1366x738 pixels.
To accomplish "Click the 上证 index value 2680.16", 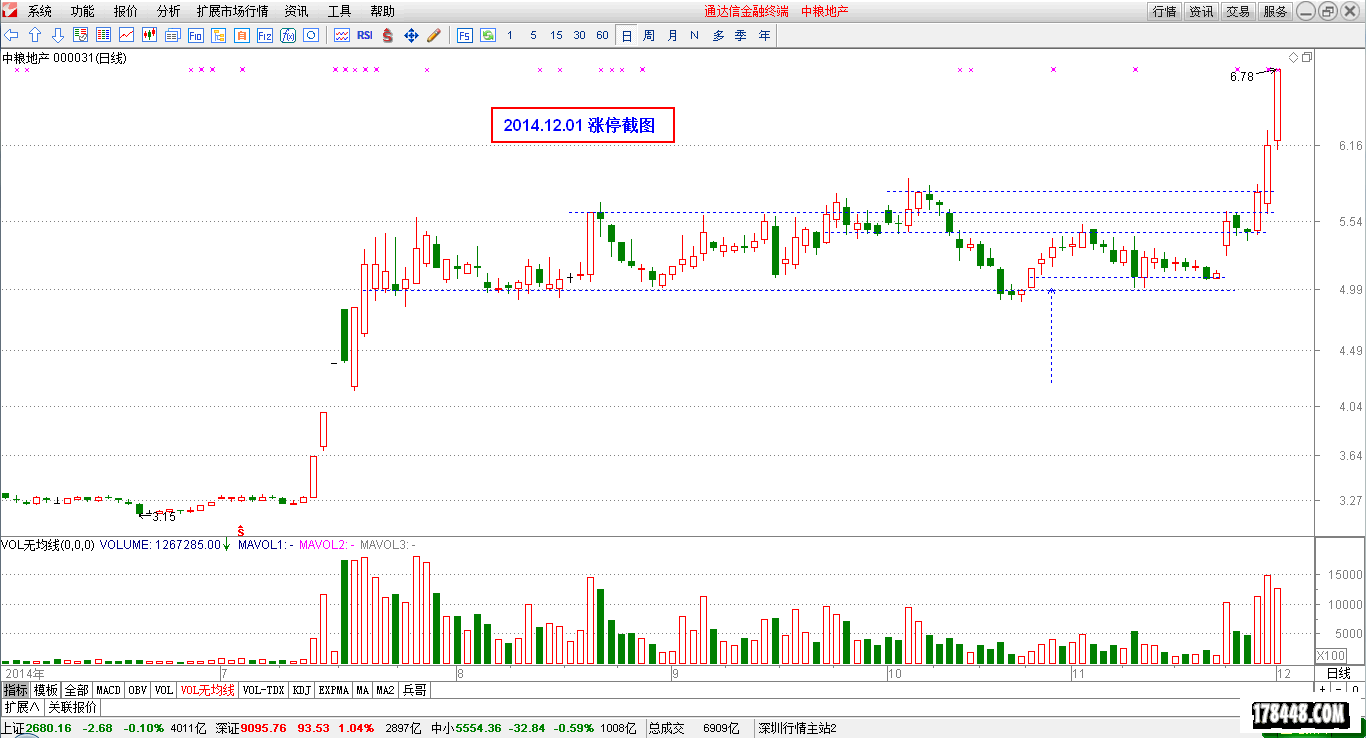I will 50,728.
